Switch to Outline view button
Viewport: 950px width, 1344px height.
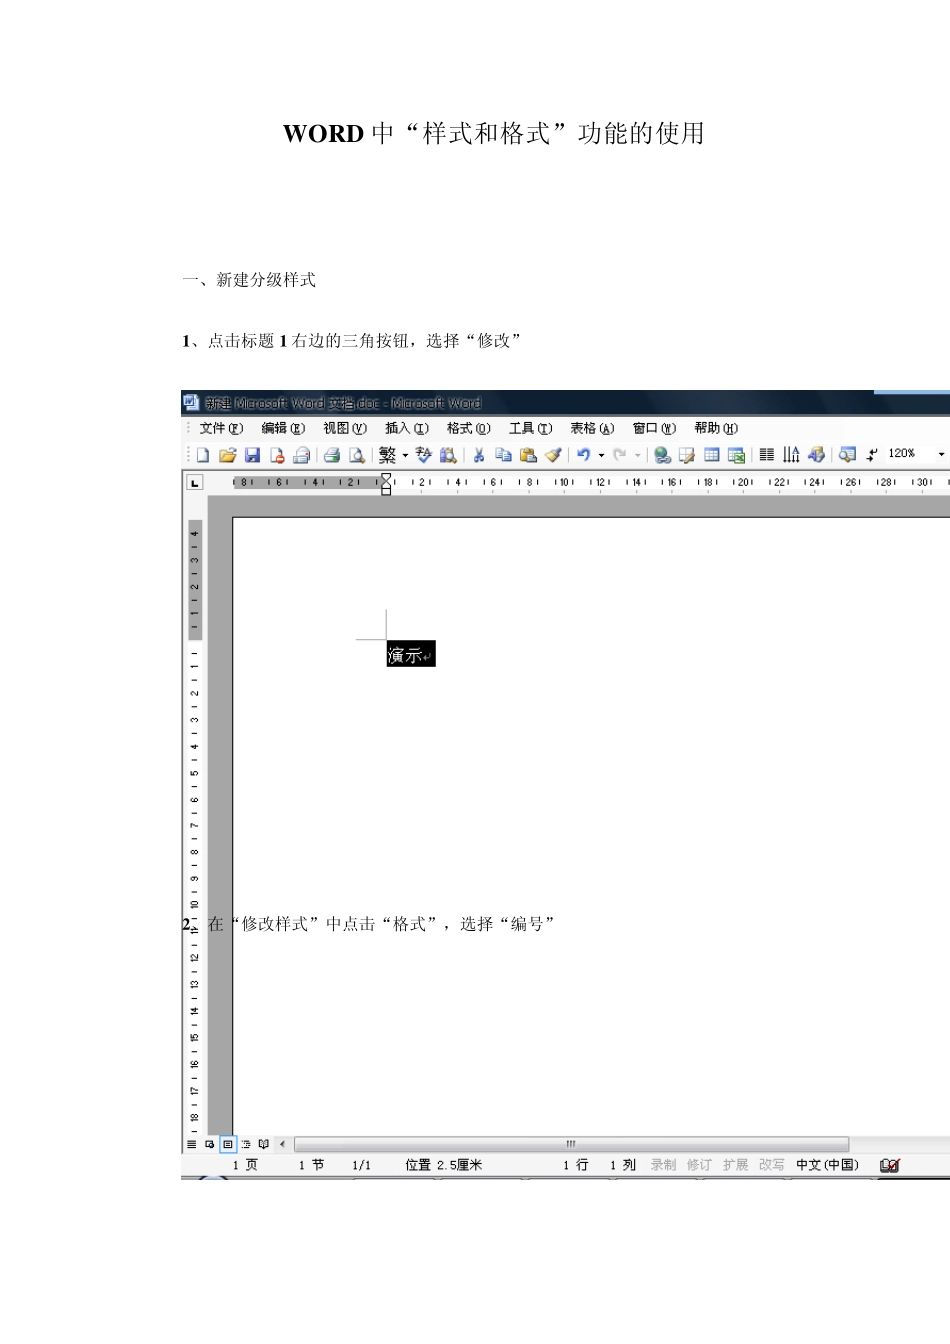[x=246, y=1144]
